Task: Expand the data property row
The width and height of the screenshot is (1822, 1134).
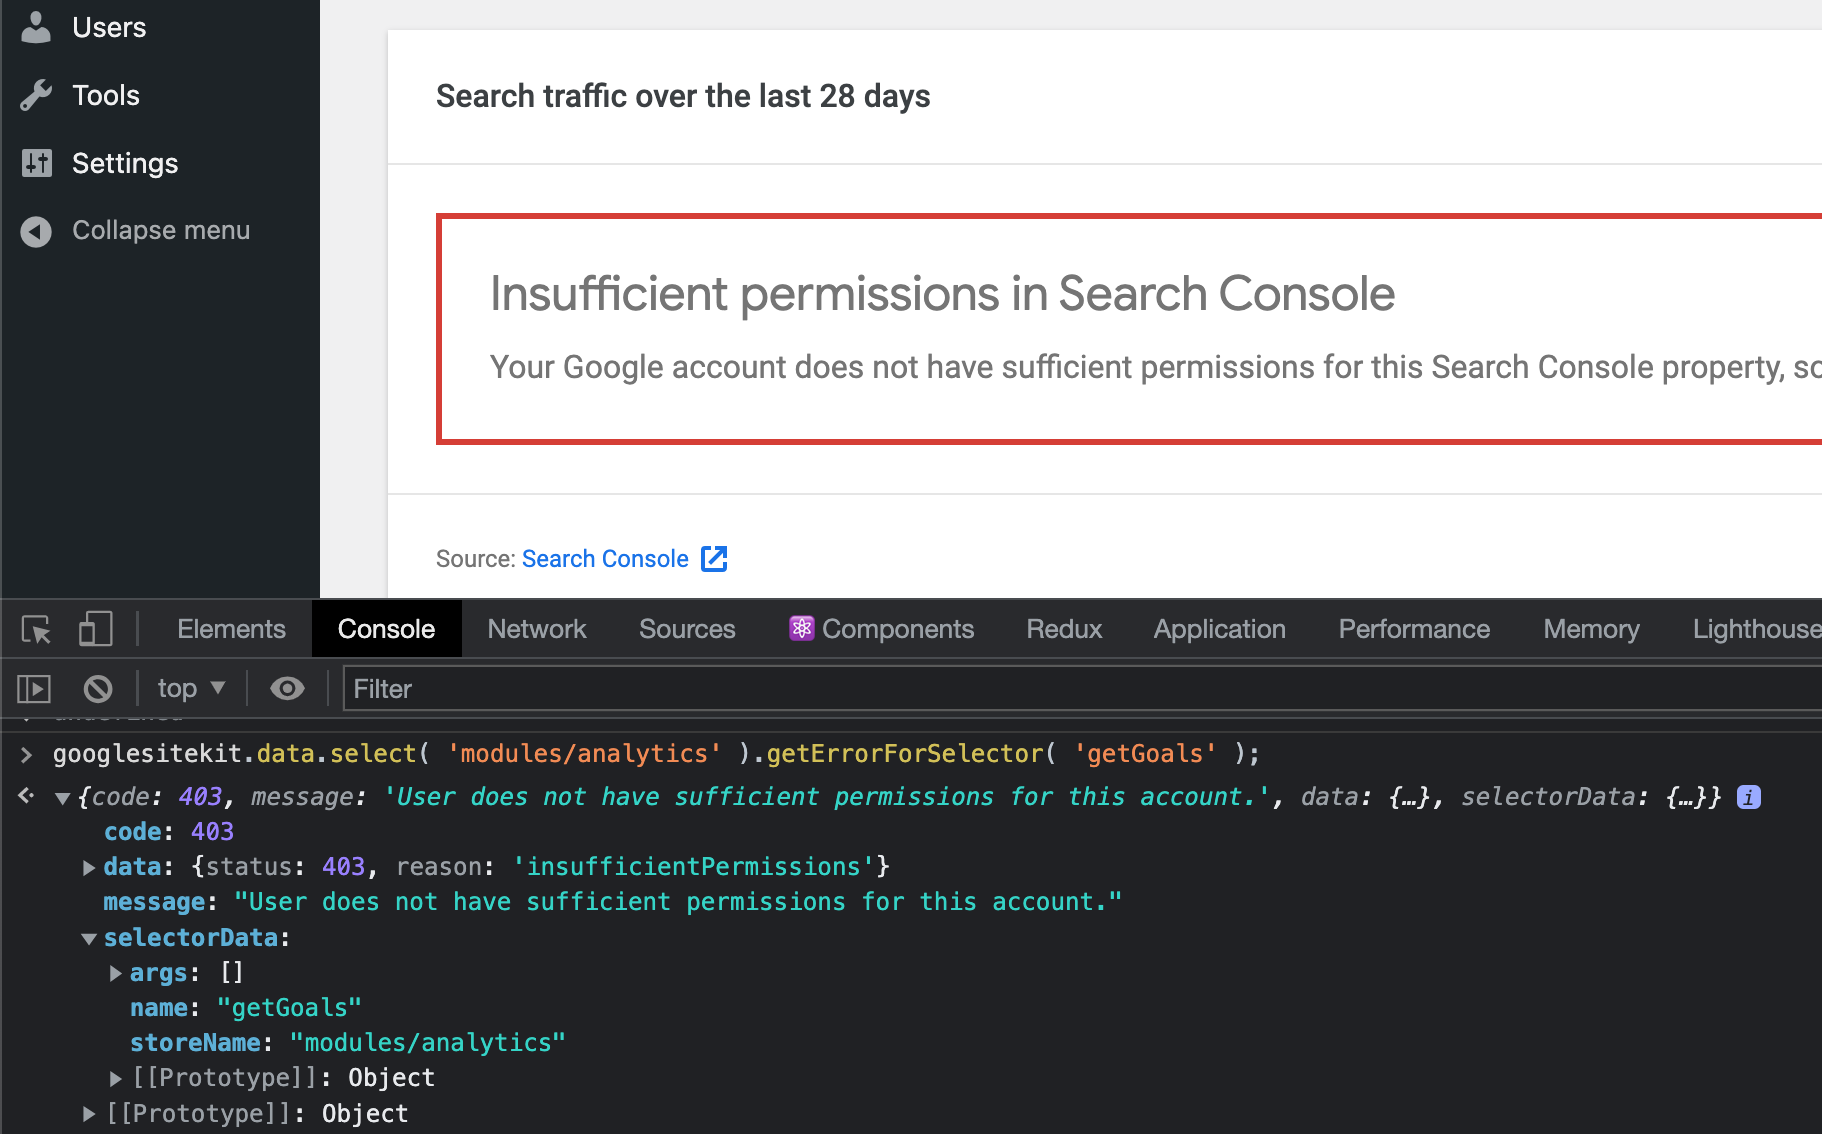Action: pyautogui.click(x=89, y=867)
